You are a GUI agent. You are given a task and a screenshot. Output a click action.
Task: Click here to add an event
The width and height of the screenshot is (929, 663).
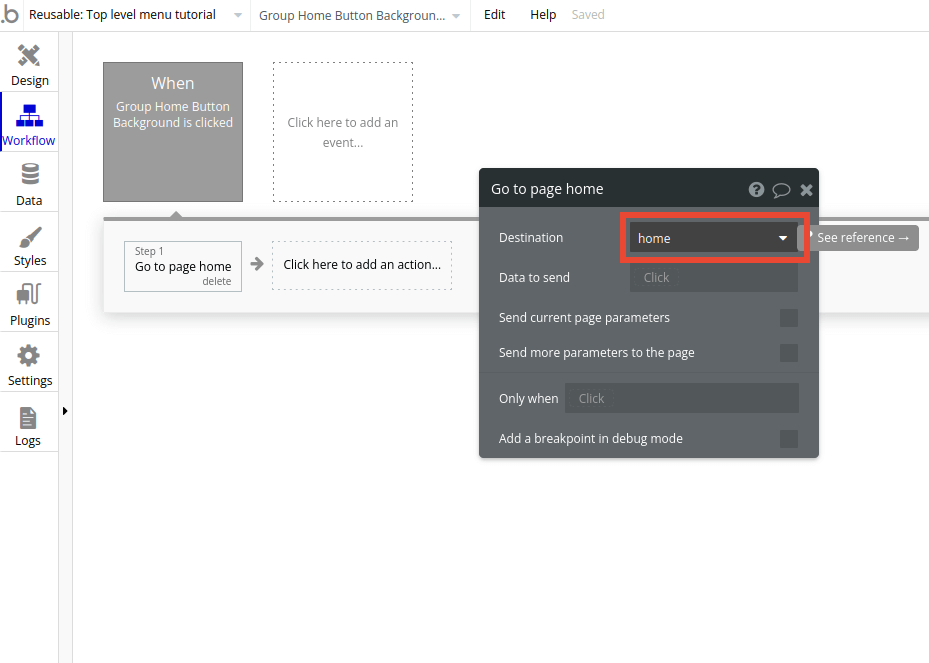342,132
